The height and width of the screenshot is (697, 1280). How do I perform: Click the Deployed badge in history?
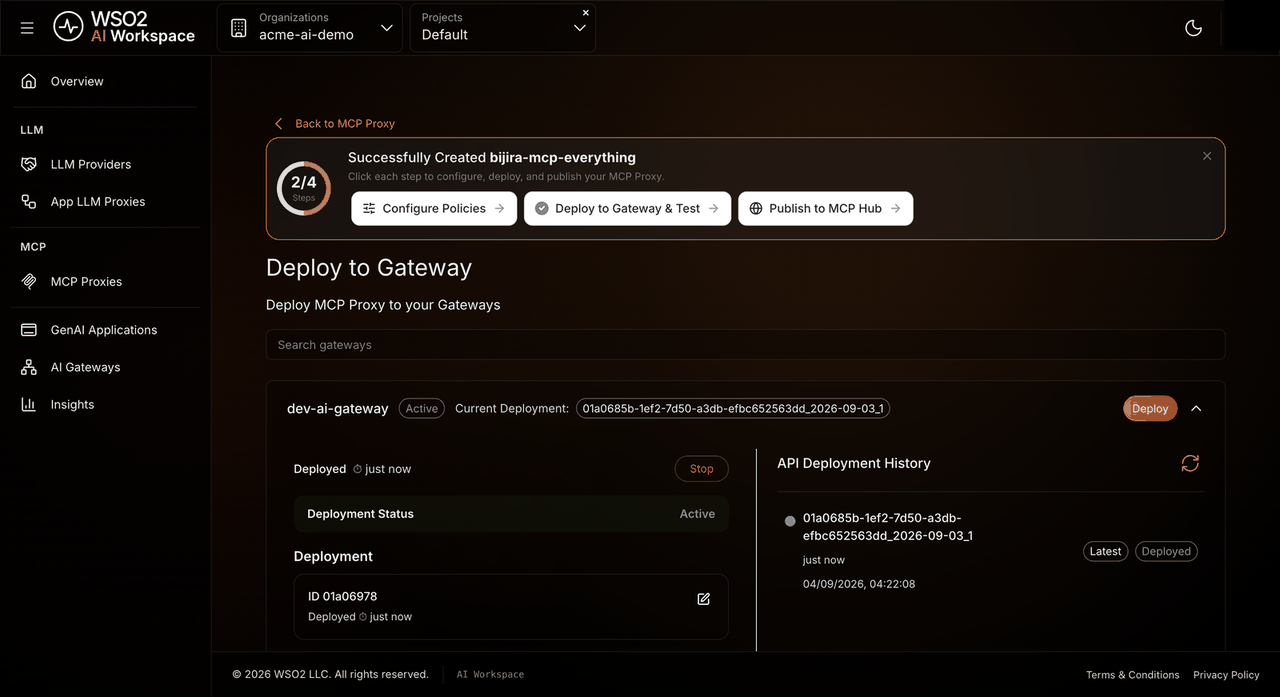click(x=1166, y=551)
